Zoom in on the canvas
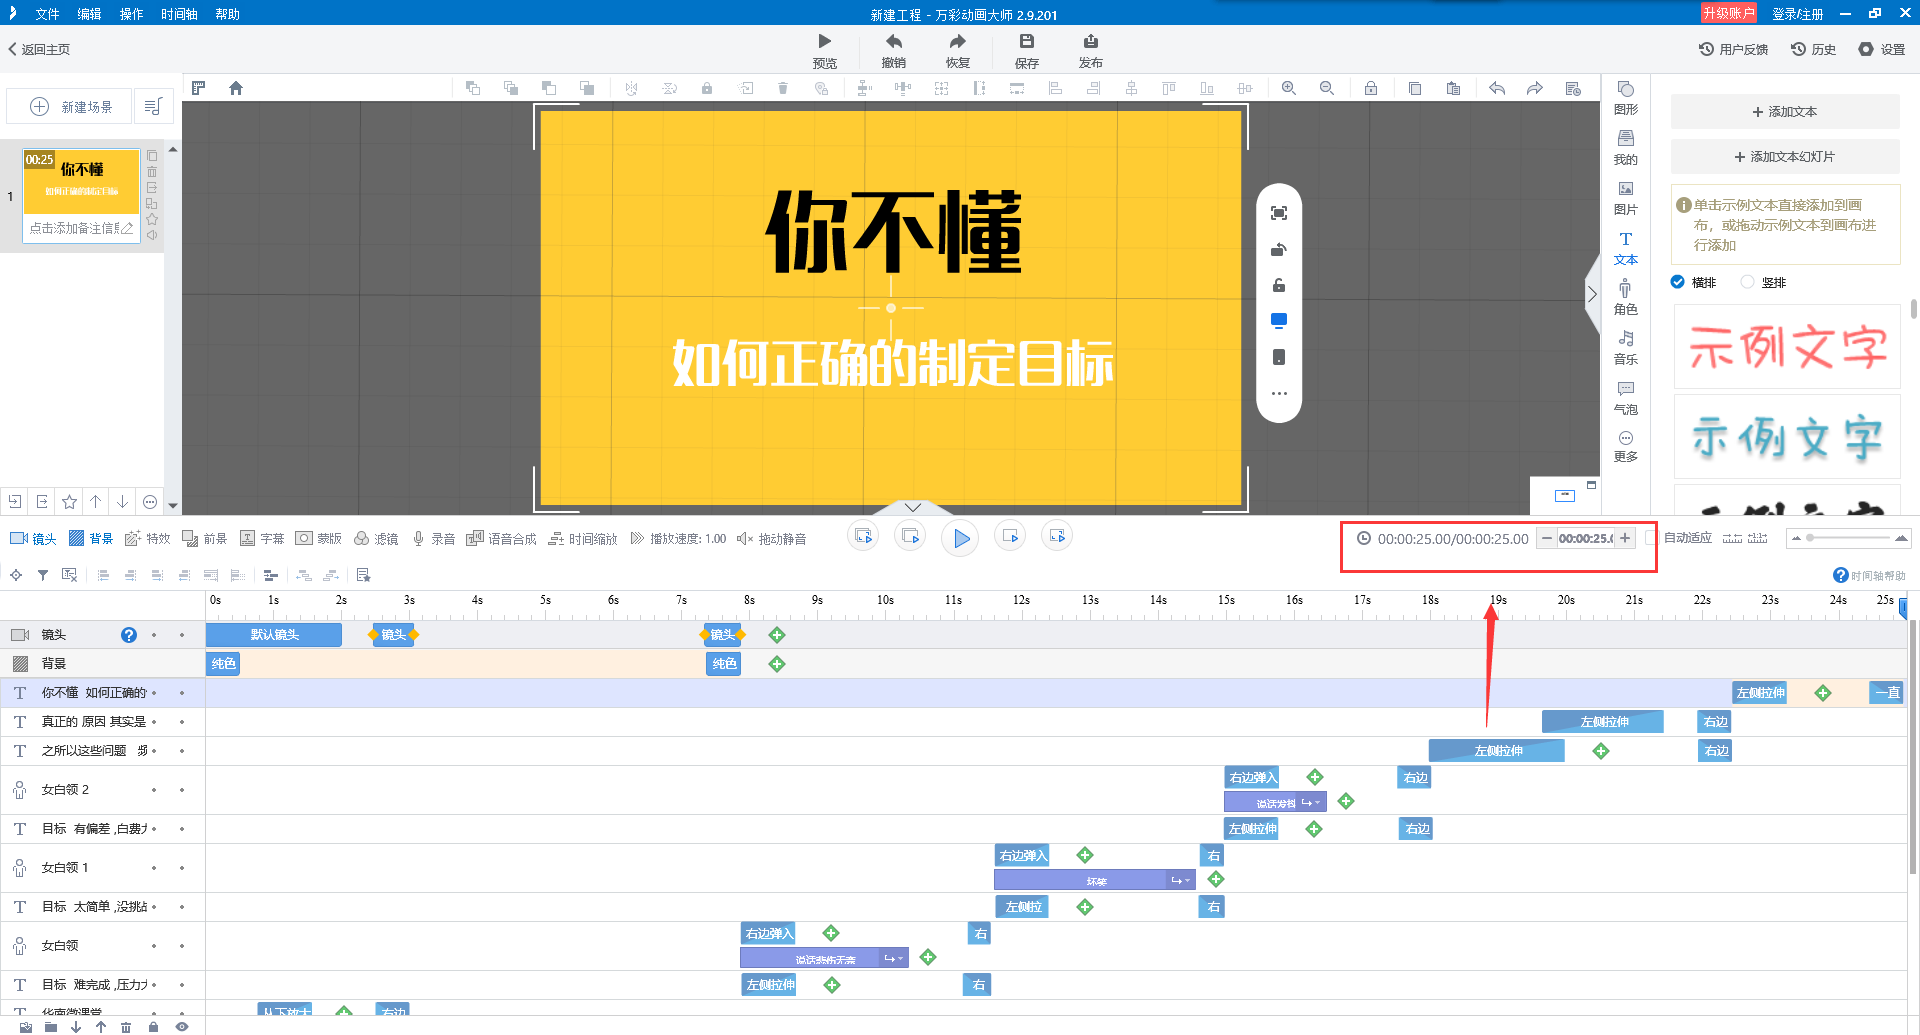 click(x=1289, y=88)
